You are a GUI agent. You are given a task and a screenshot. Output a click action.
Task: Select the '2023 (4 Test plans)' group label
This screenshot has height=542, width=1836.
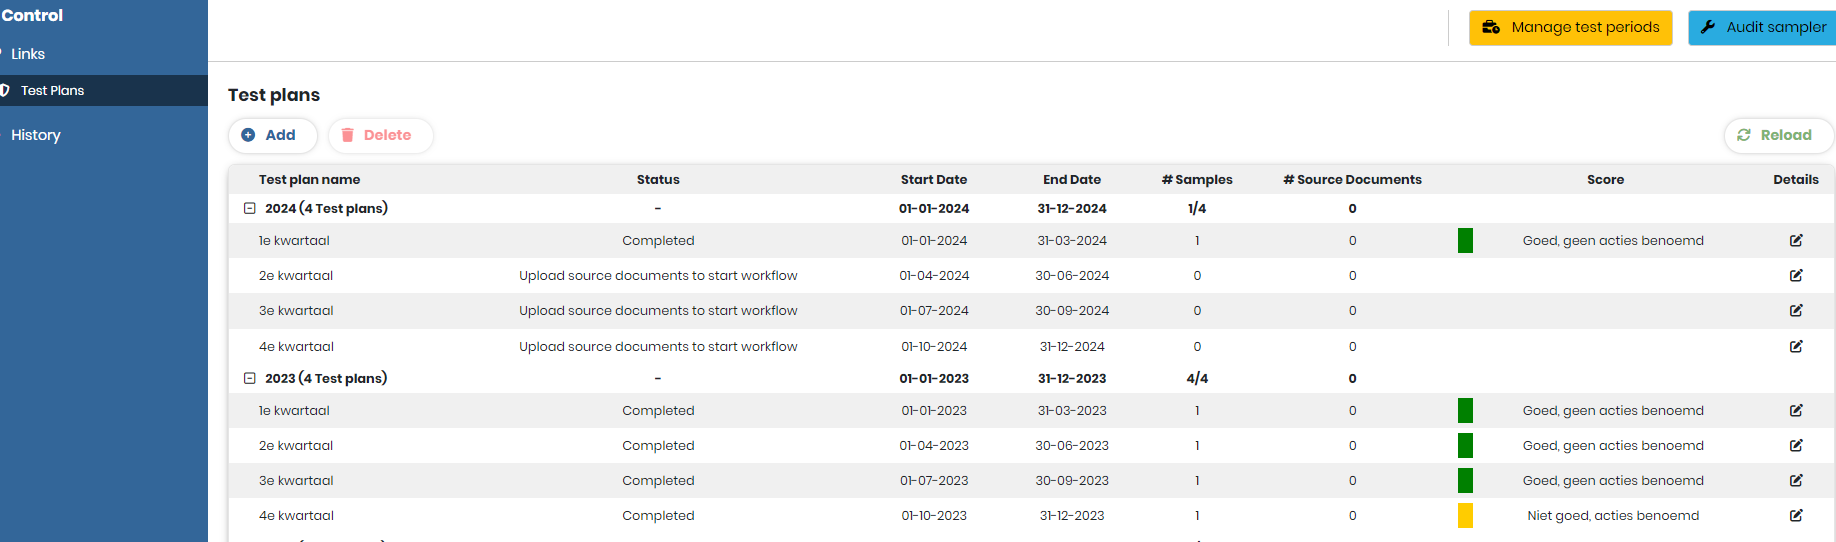[x=326, y=378]
